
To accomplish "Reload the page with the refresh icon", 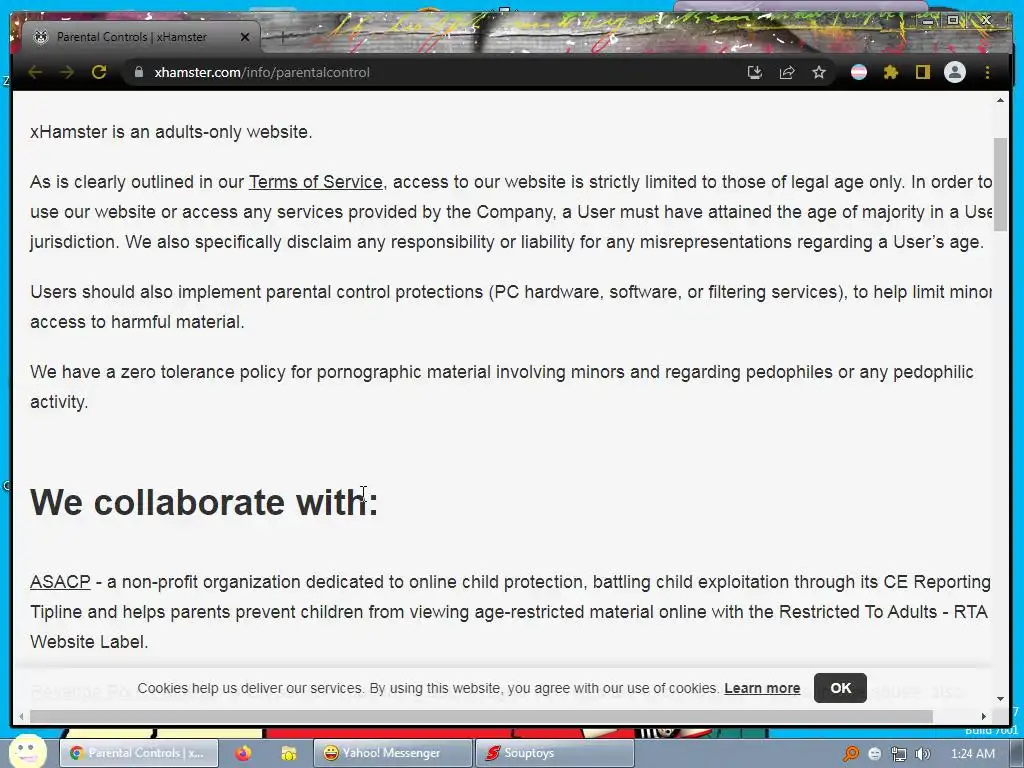I will pos(99,72).
